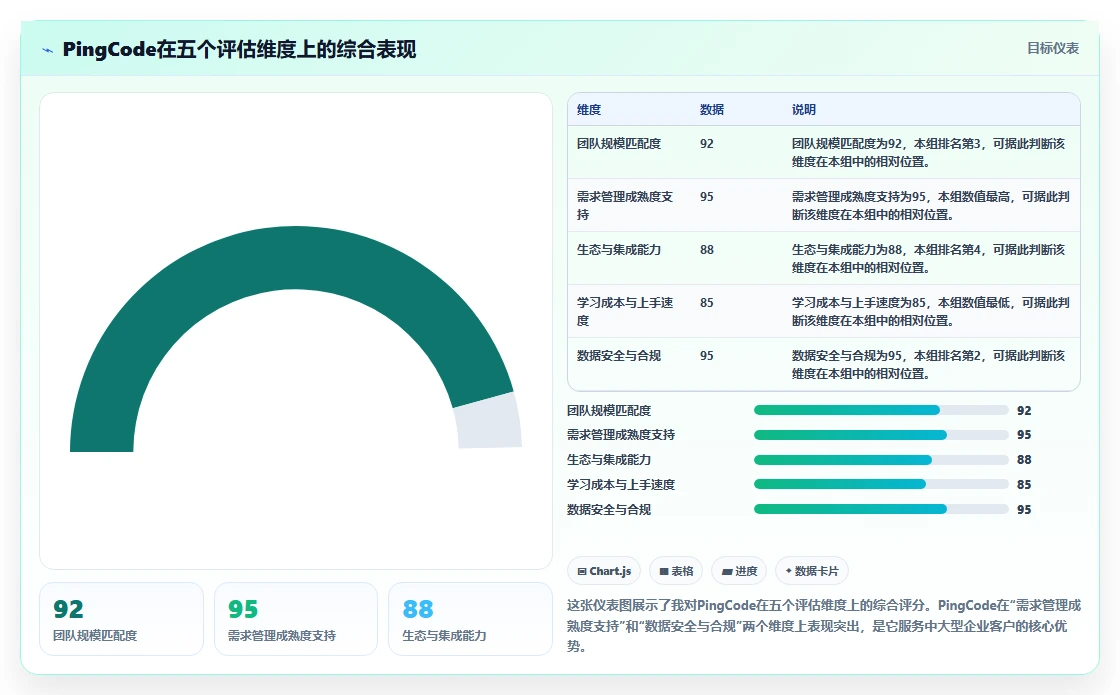Click the 说明 column header
1120x695 pixels.
[804, 109]
